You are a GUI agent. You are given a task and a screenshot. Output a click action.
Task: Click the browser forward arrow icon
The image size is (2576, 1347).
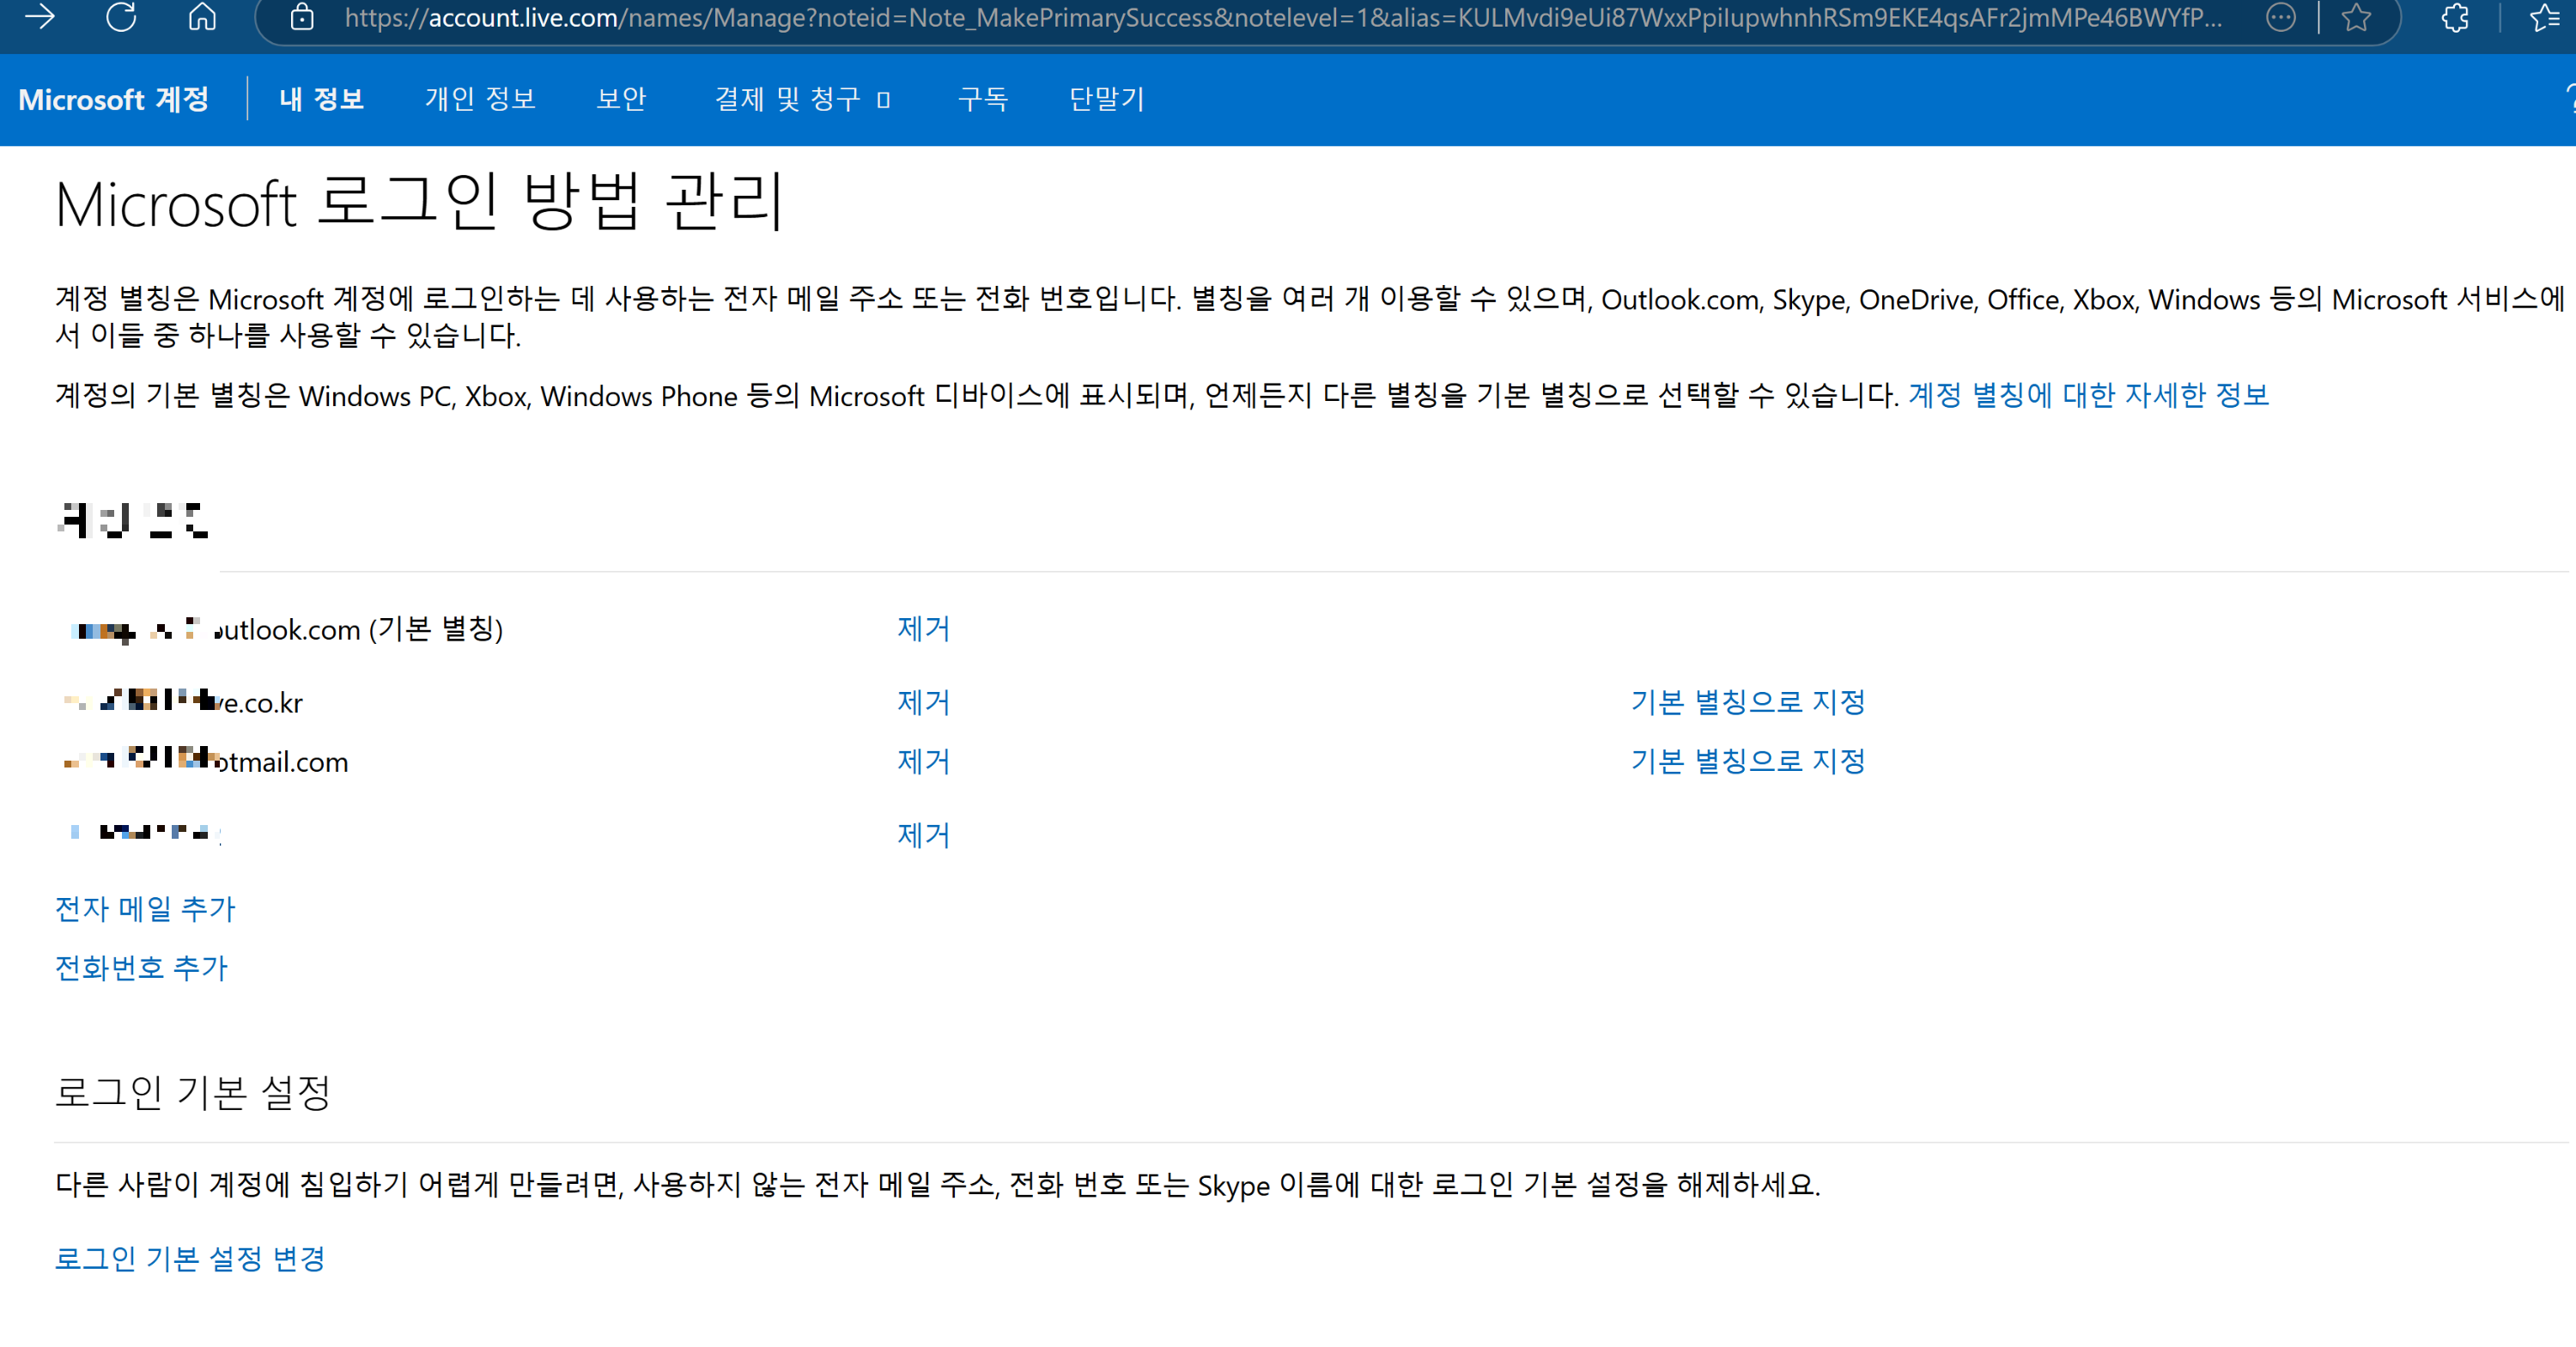click(x=40, y=16)
